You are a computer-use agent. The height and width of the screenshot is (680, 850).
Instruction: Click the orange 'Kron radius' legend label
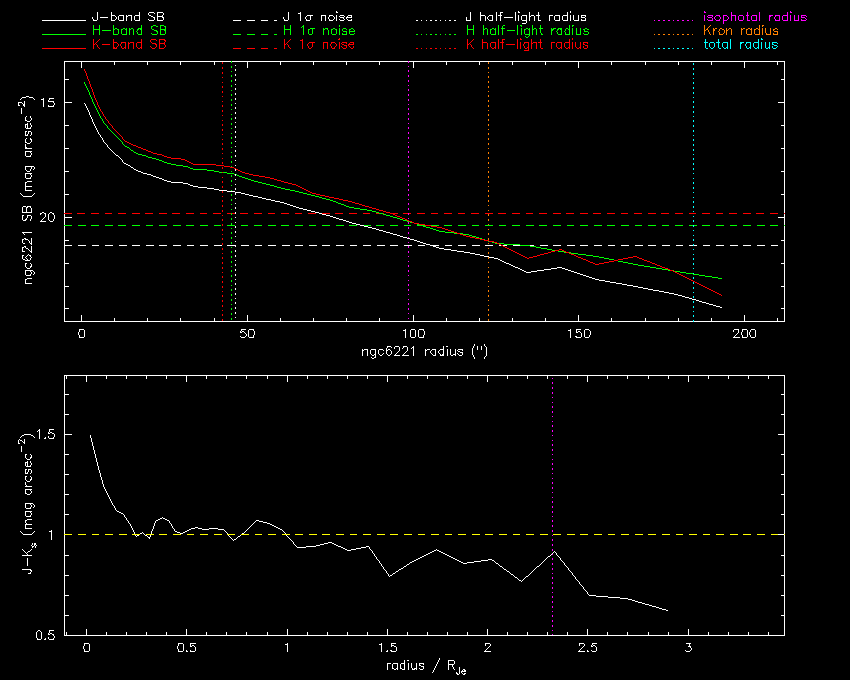tap(741, 30)
